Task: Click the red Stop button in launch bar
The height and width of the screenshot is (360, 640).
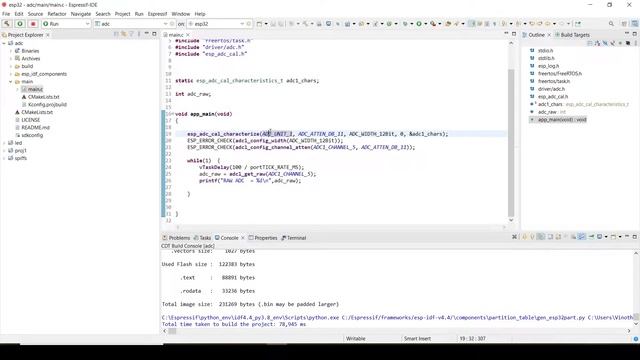Action: [33, 24]
